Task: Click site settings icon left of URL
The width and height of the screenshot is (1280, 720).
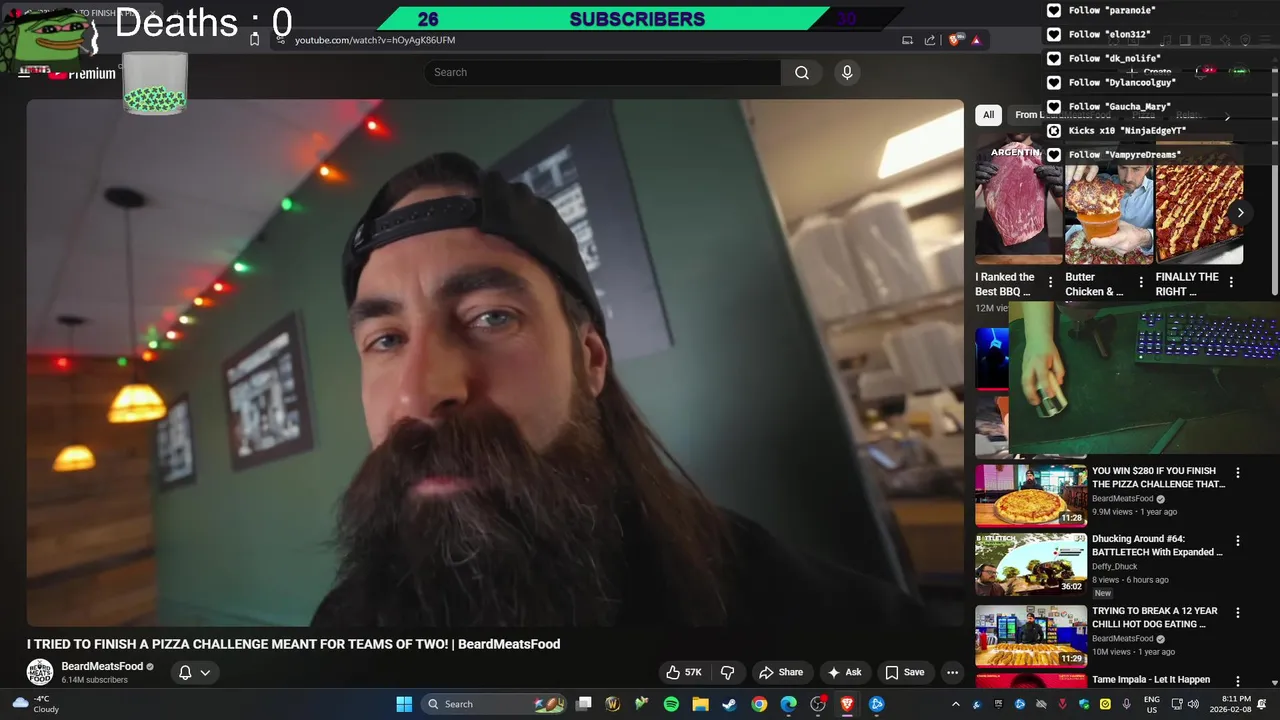Action: pyautogui.click(x=279, y=40)
